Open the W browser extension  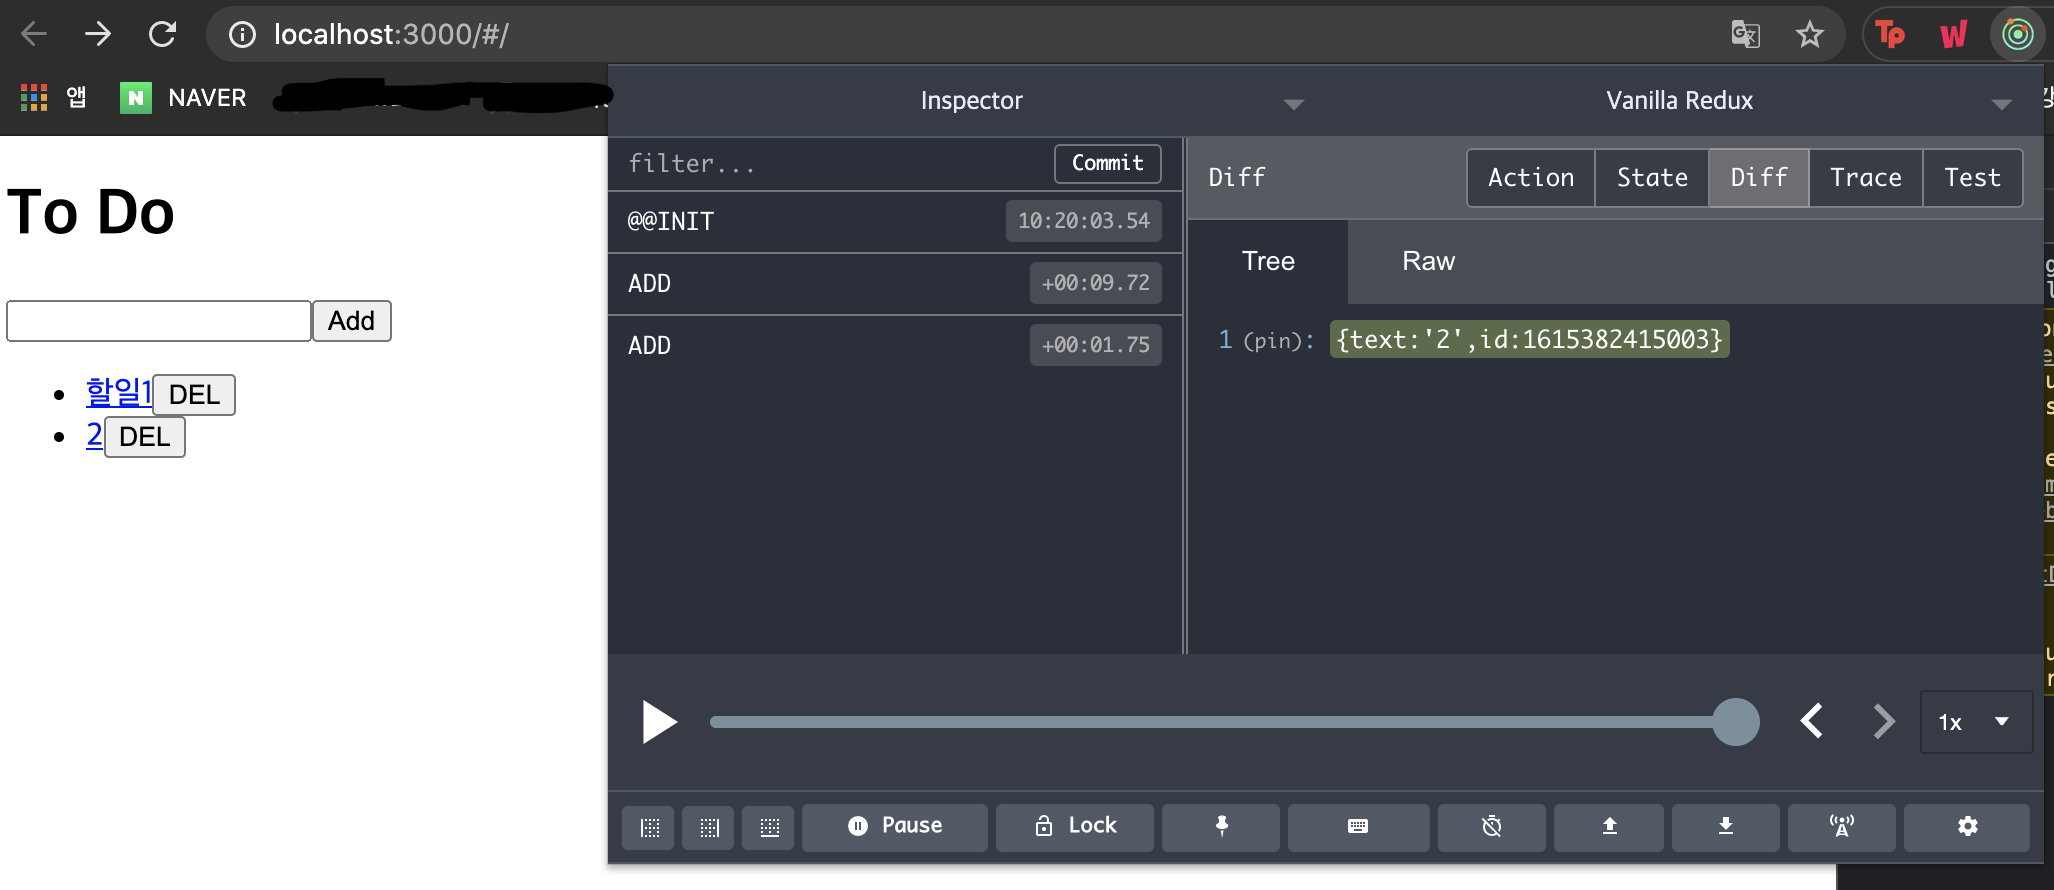tap(1953, 34)
